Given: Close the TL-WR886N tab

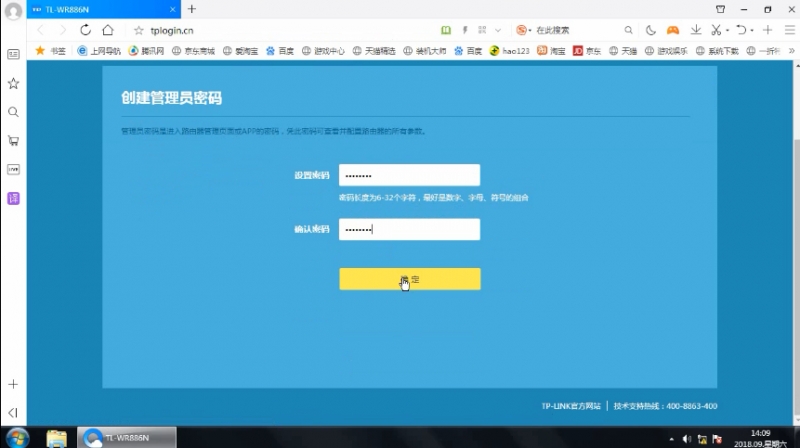Looking at the screenshot, I should tap(172, 9).
